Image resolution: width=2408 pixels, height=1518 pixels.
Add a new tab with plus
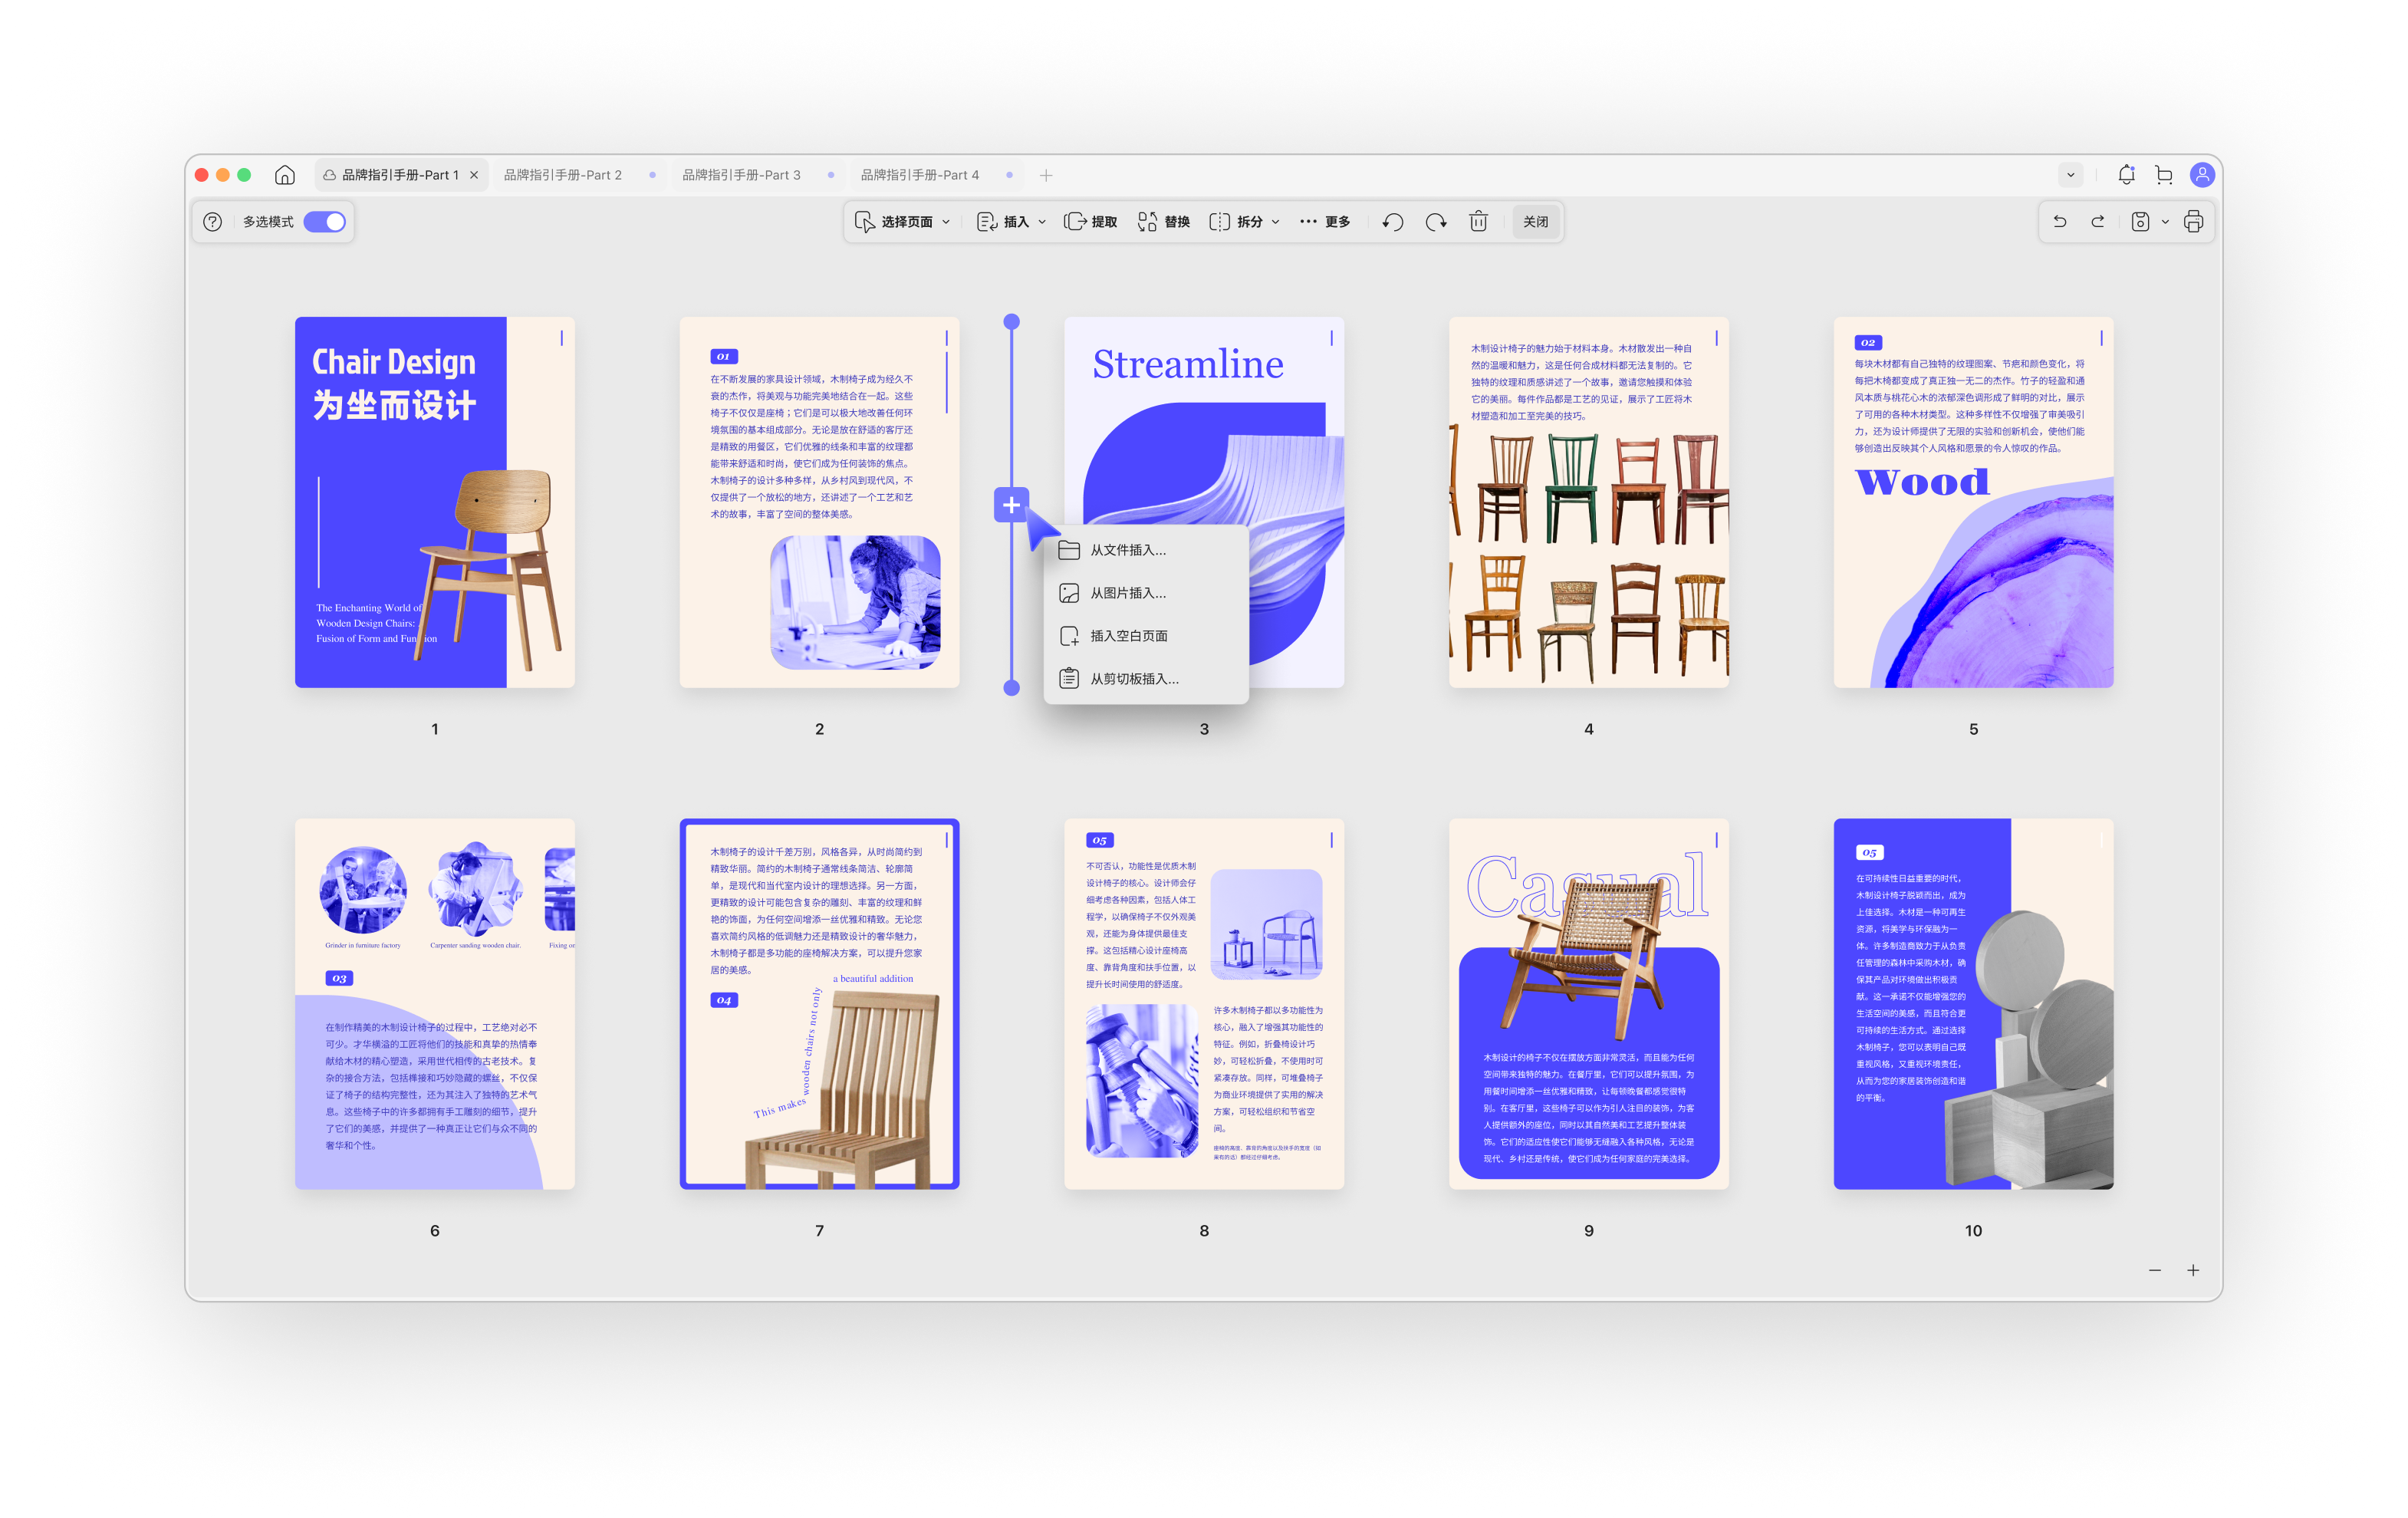[1046, 175]
